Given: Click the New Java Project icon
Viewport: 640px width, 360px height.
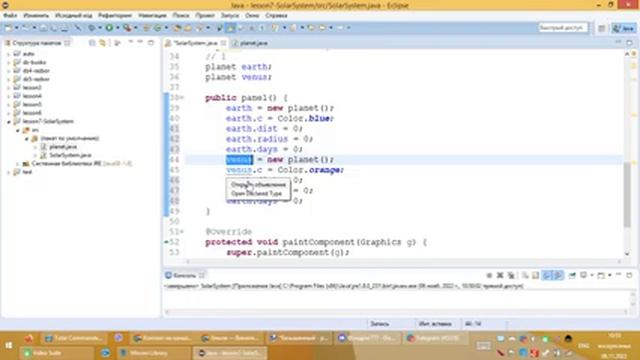Looking at the screenshot, I should [x=146, y=28].
